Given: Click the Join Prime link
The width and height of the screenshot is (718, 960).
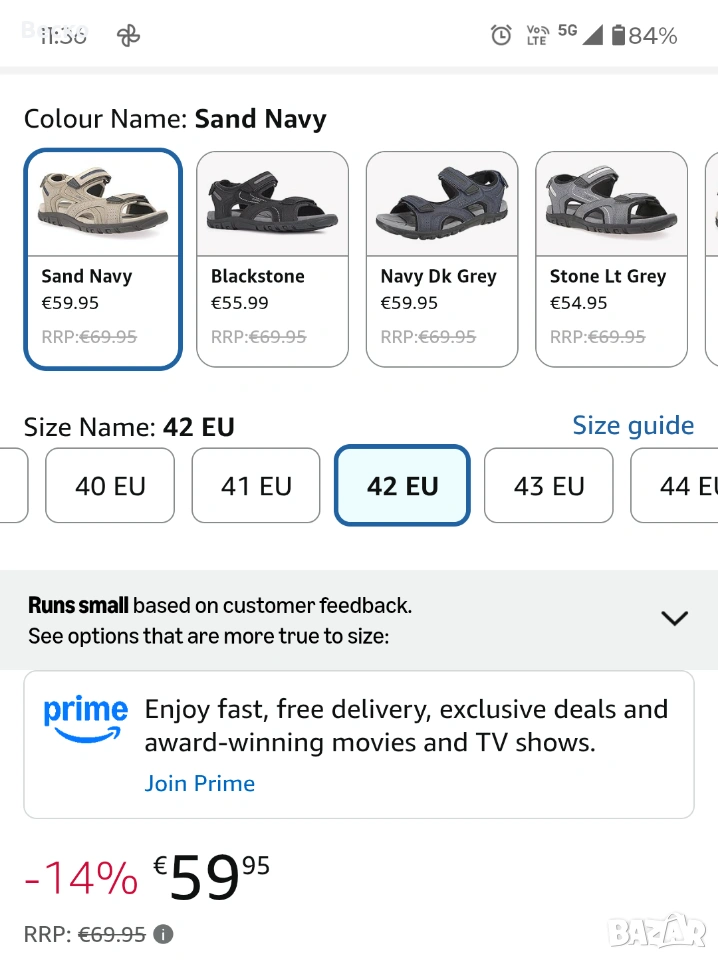Looking at the screenshot, I should [199, 783].
